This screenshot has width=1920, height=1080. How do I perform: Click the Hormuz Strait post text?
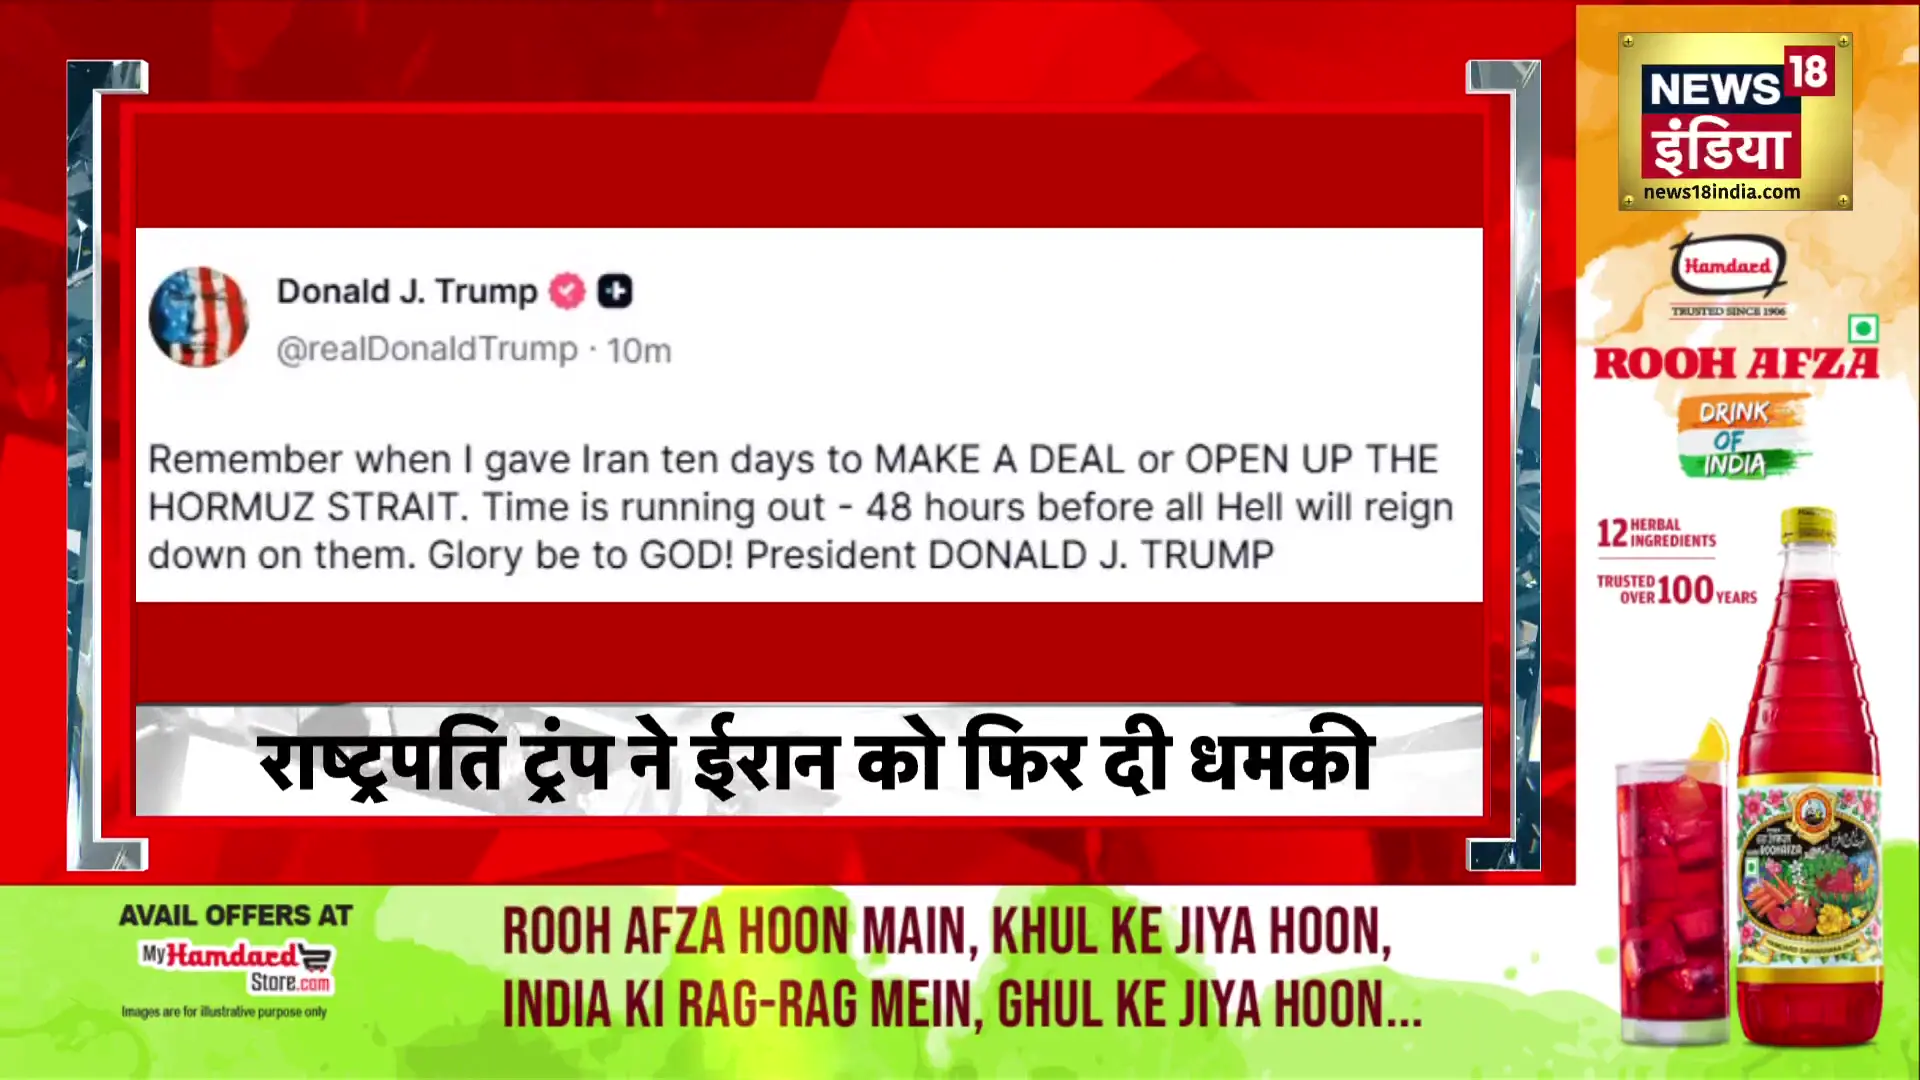click(800, 507)
